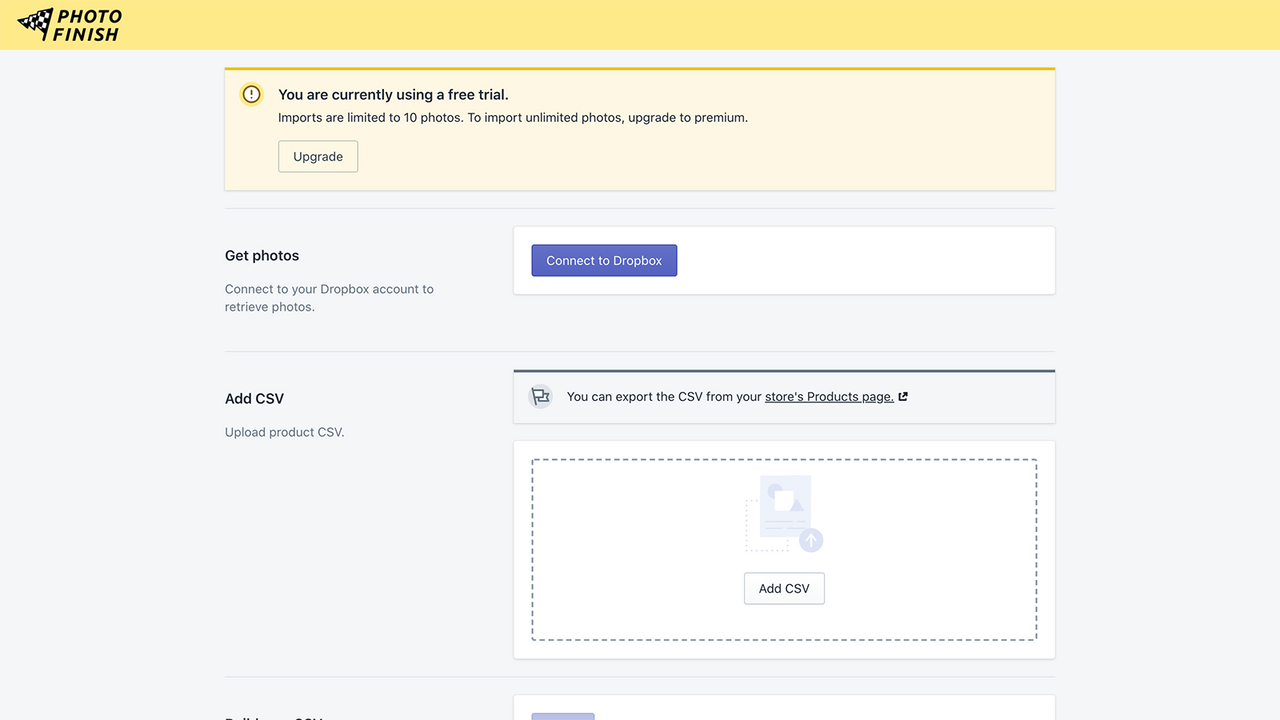Click the warning exclamation icon in trial banner
Viewport: 1280px width, 720px height.
[x=251, y=94]
